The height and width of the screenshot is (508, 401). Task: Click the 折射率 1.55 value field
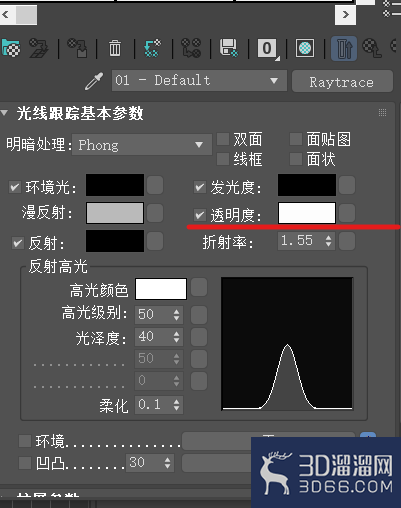click(x=301, y=241)
